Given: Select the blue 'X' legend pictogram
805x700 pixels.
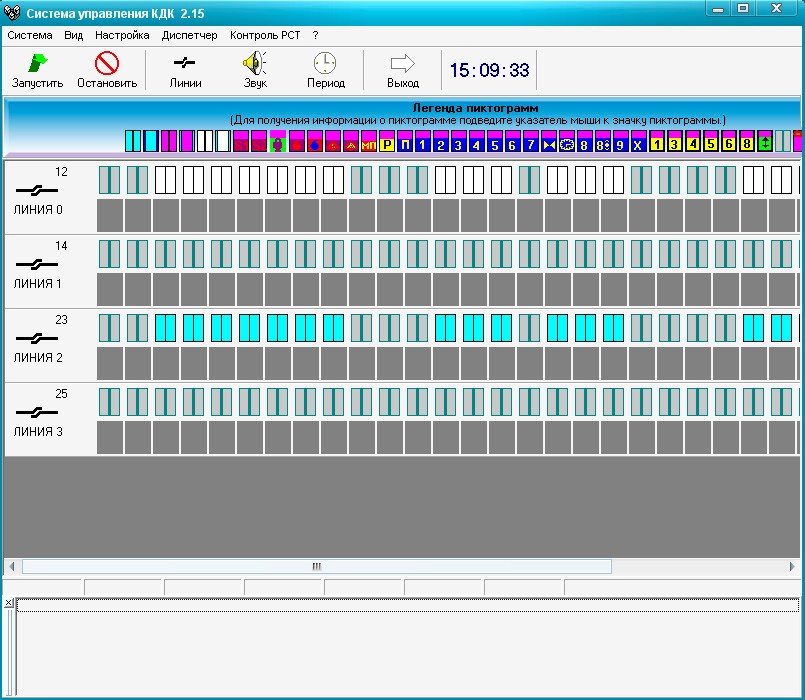Looking at the screenshot, I should [638, 144].
